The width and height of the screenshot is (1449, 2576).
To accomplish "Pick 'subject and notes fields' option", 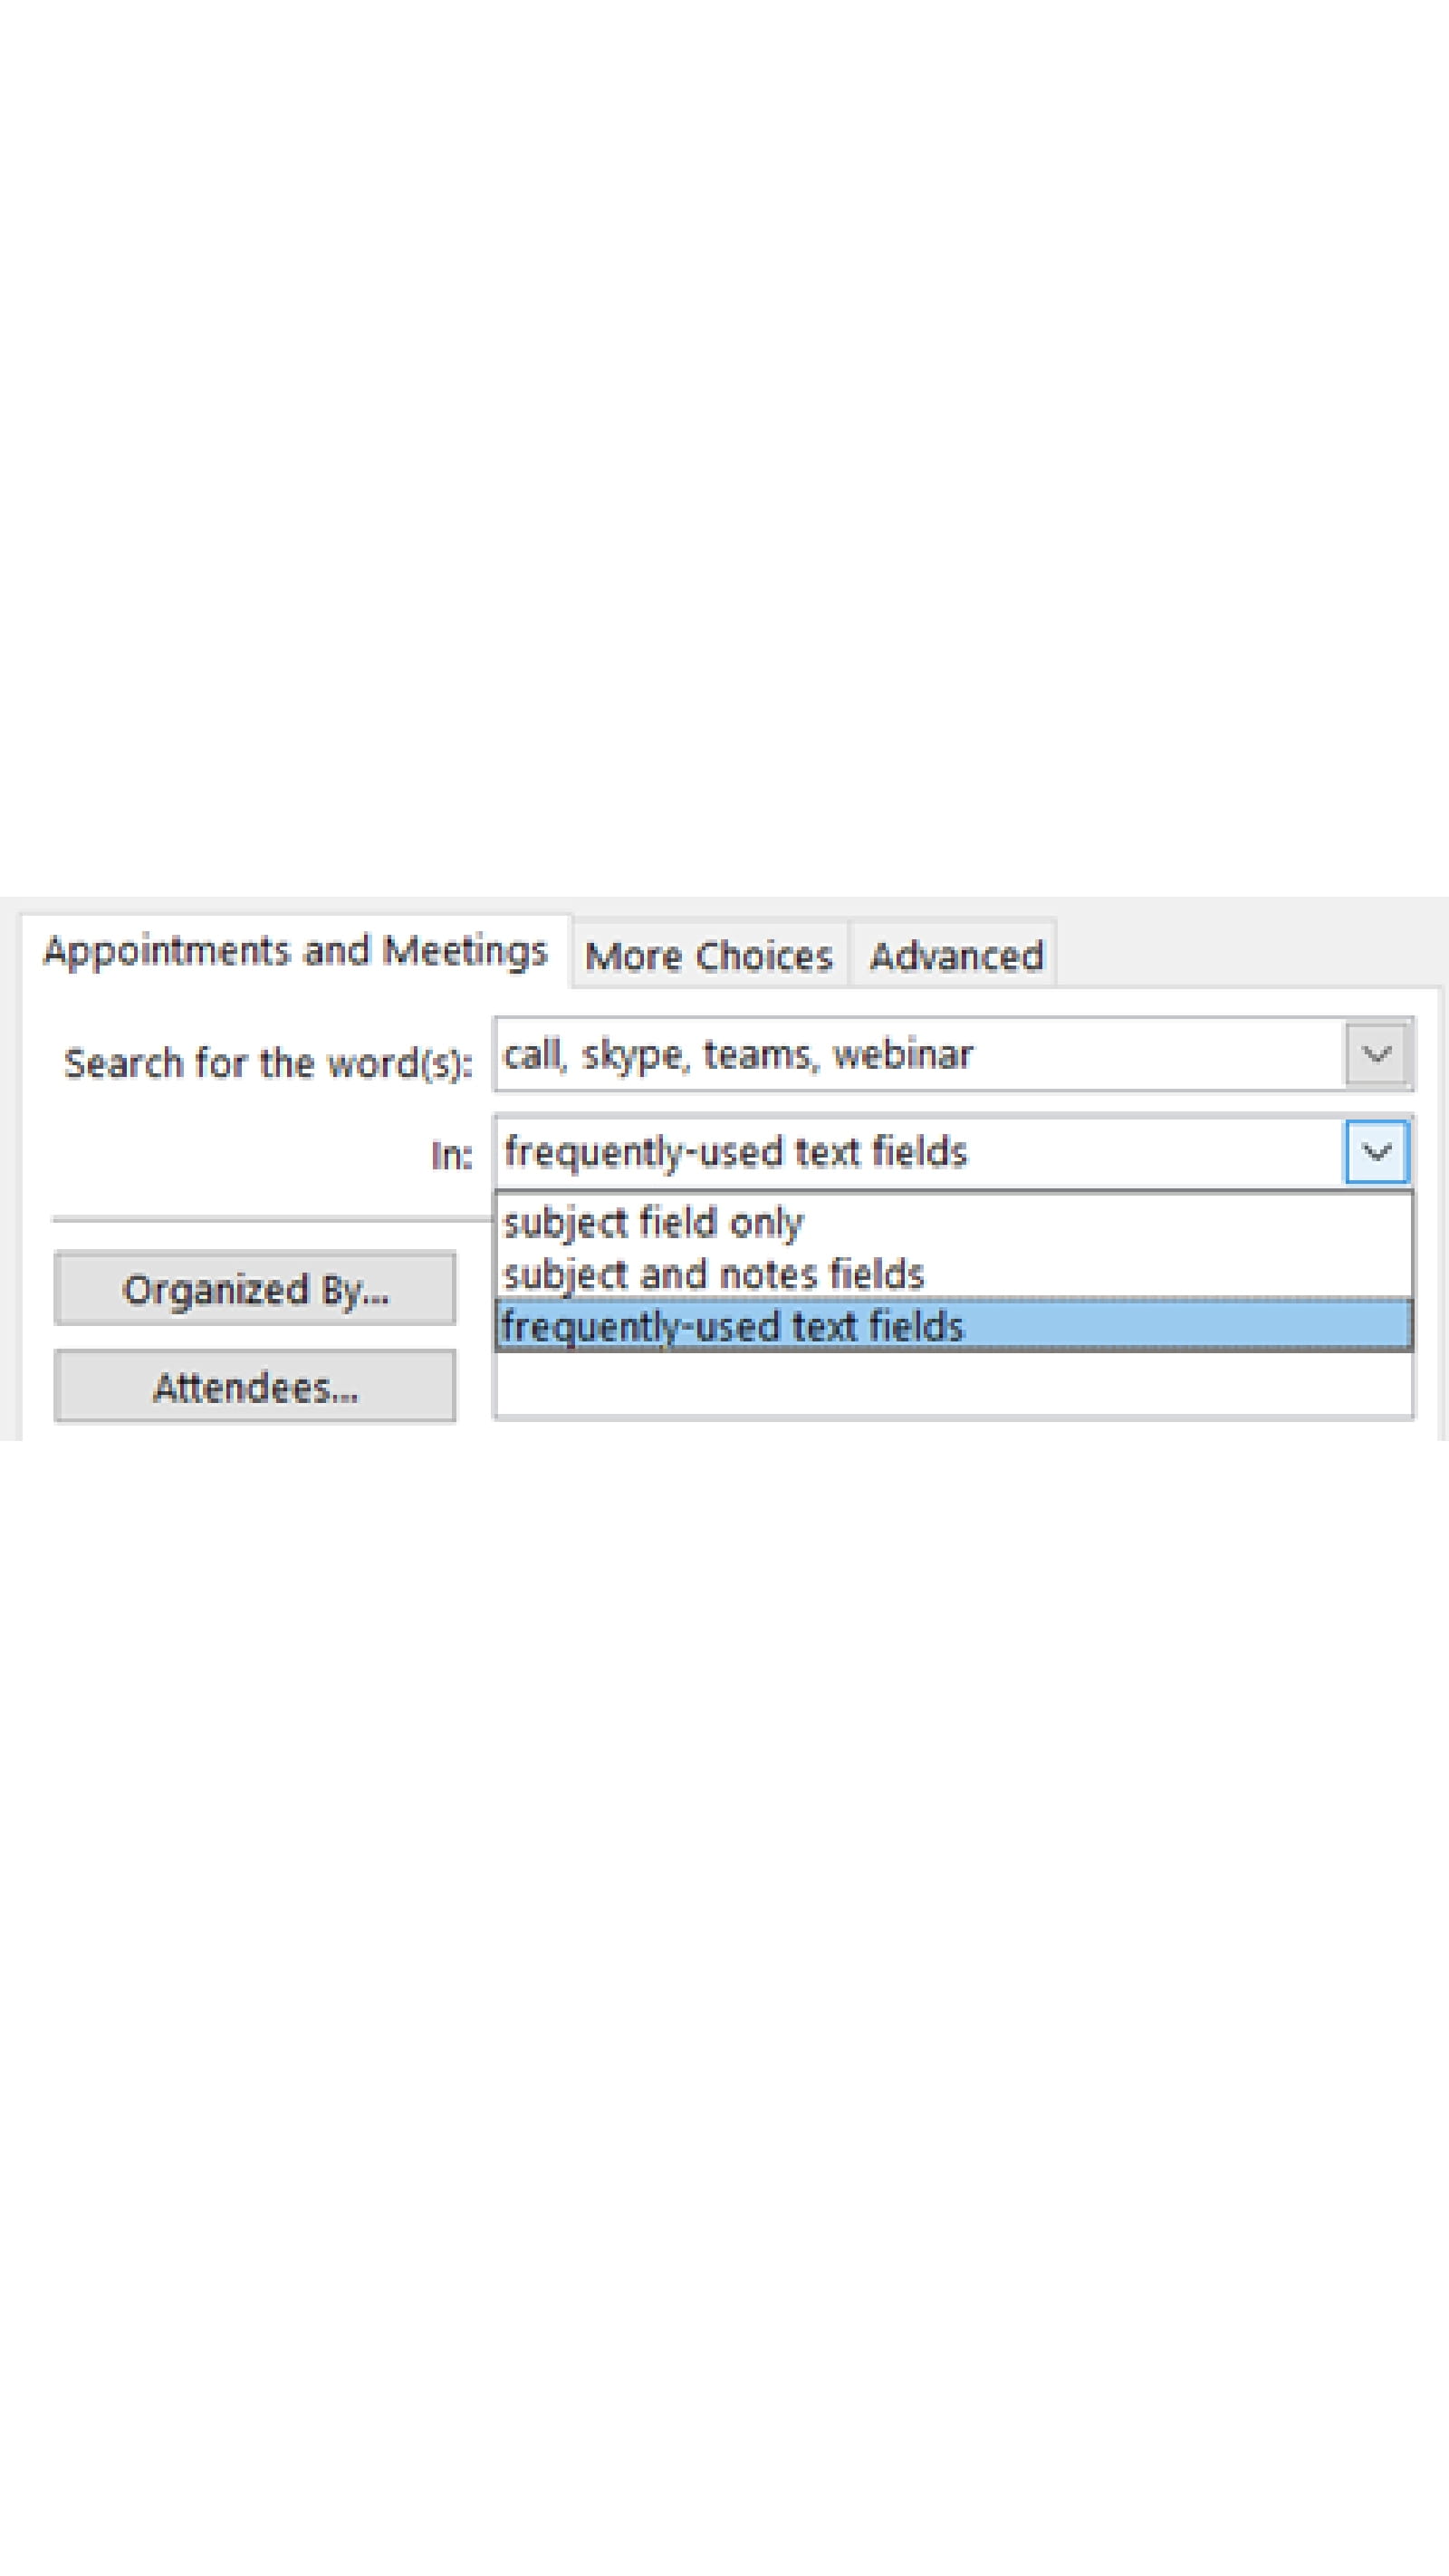I will 713,1274.
